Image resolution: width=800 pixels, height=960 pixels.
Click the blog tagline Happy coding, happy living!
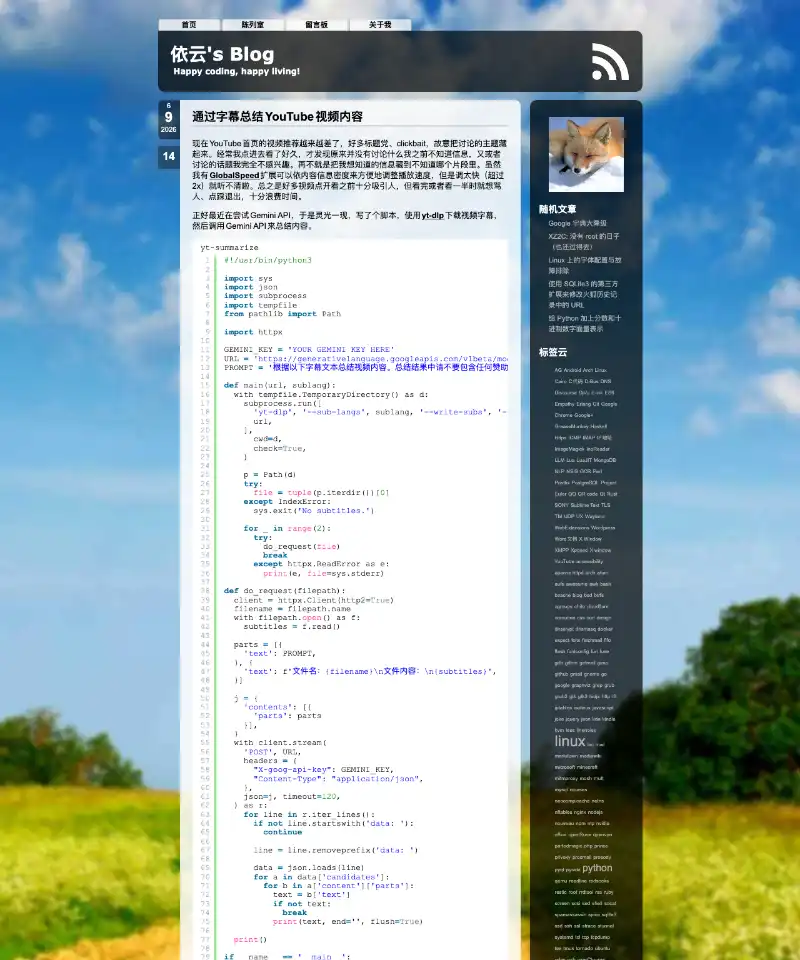[x=237, y=71]
